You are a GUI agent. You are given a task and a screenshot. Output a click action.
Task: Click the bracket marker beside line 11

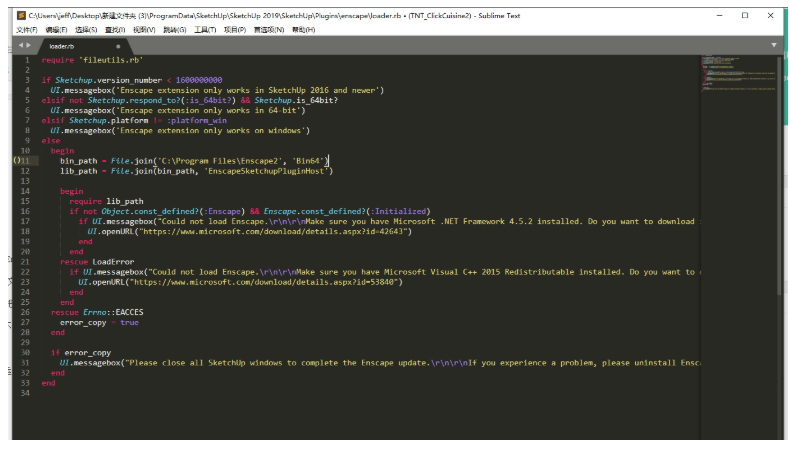[x=17, y=160]
